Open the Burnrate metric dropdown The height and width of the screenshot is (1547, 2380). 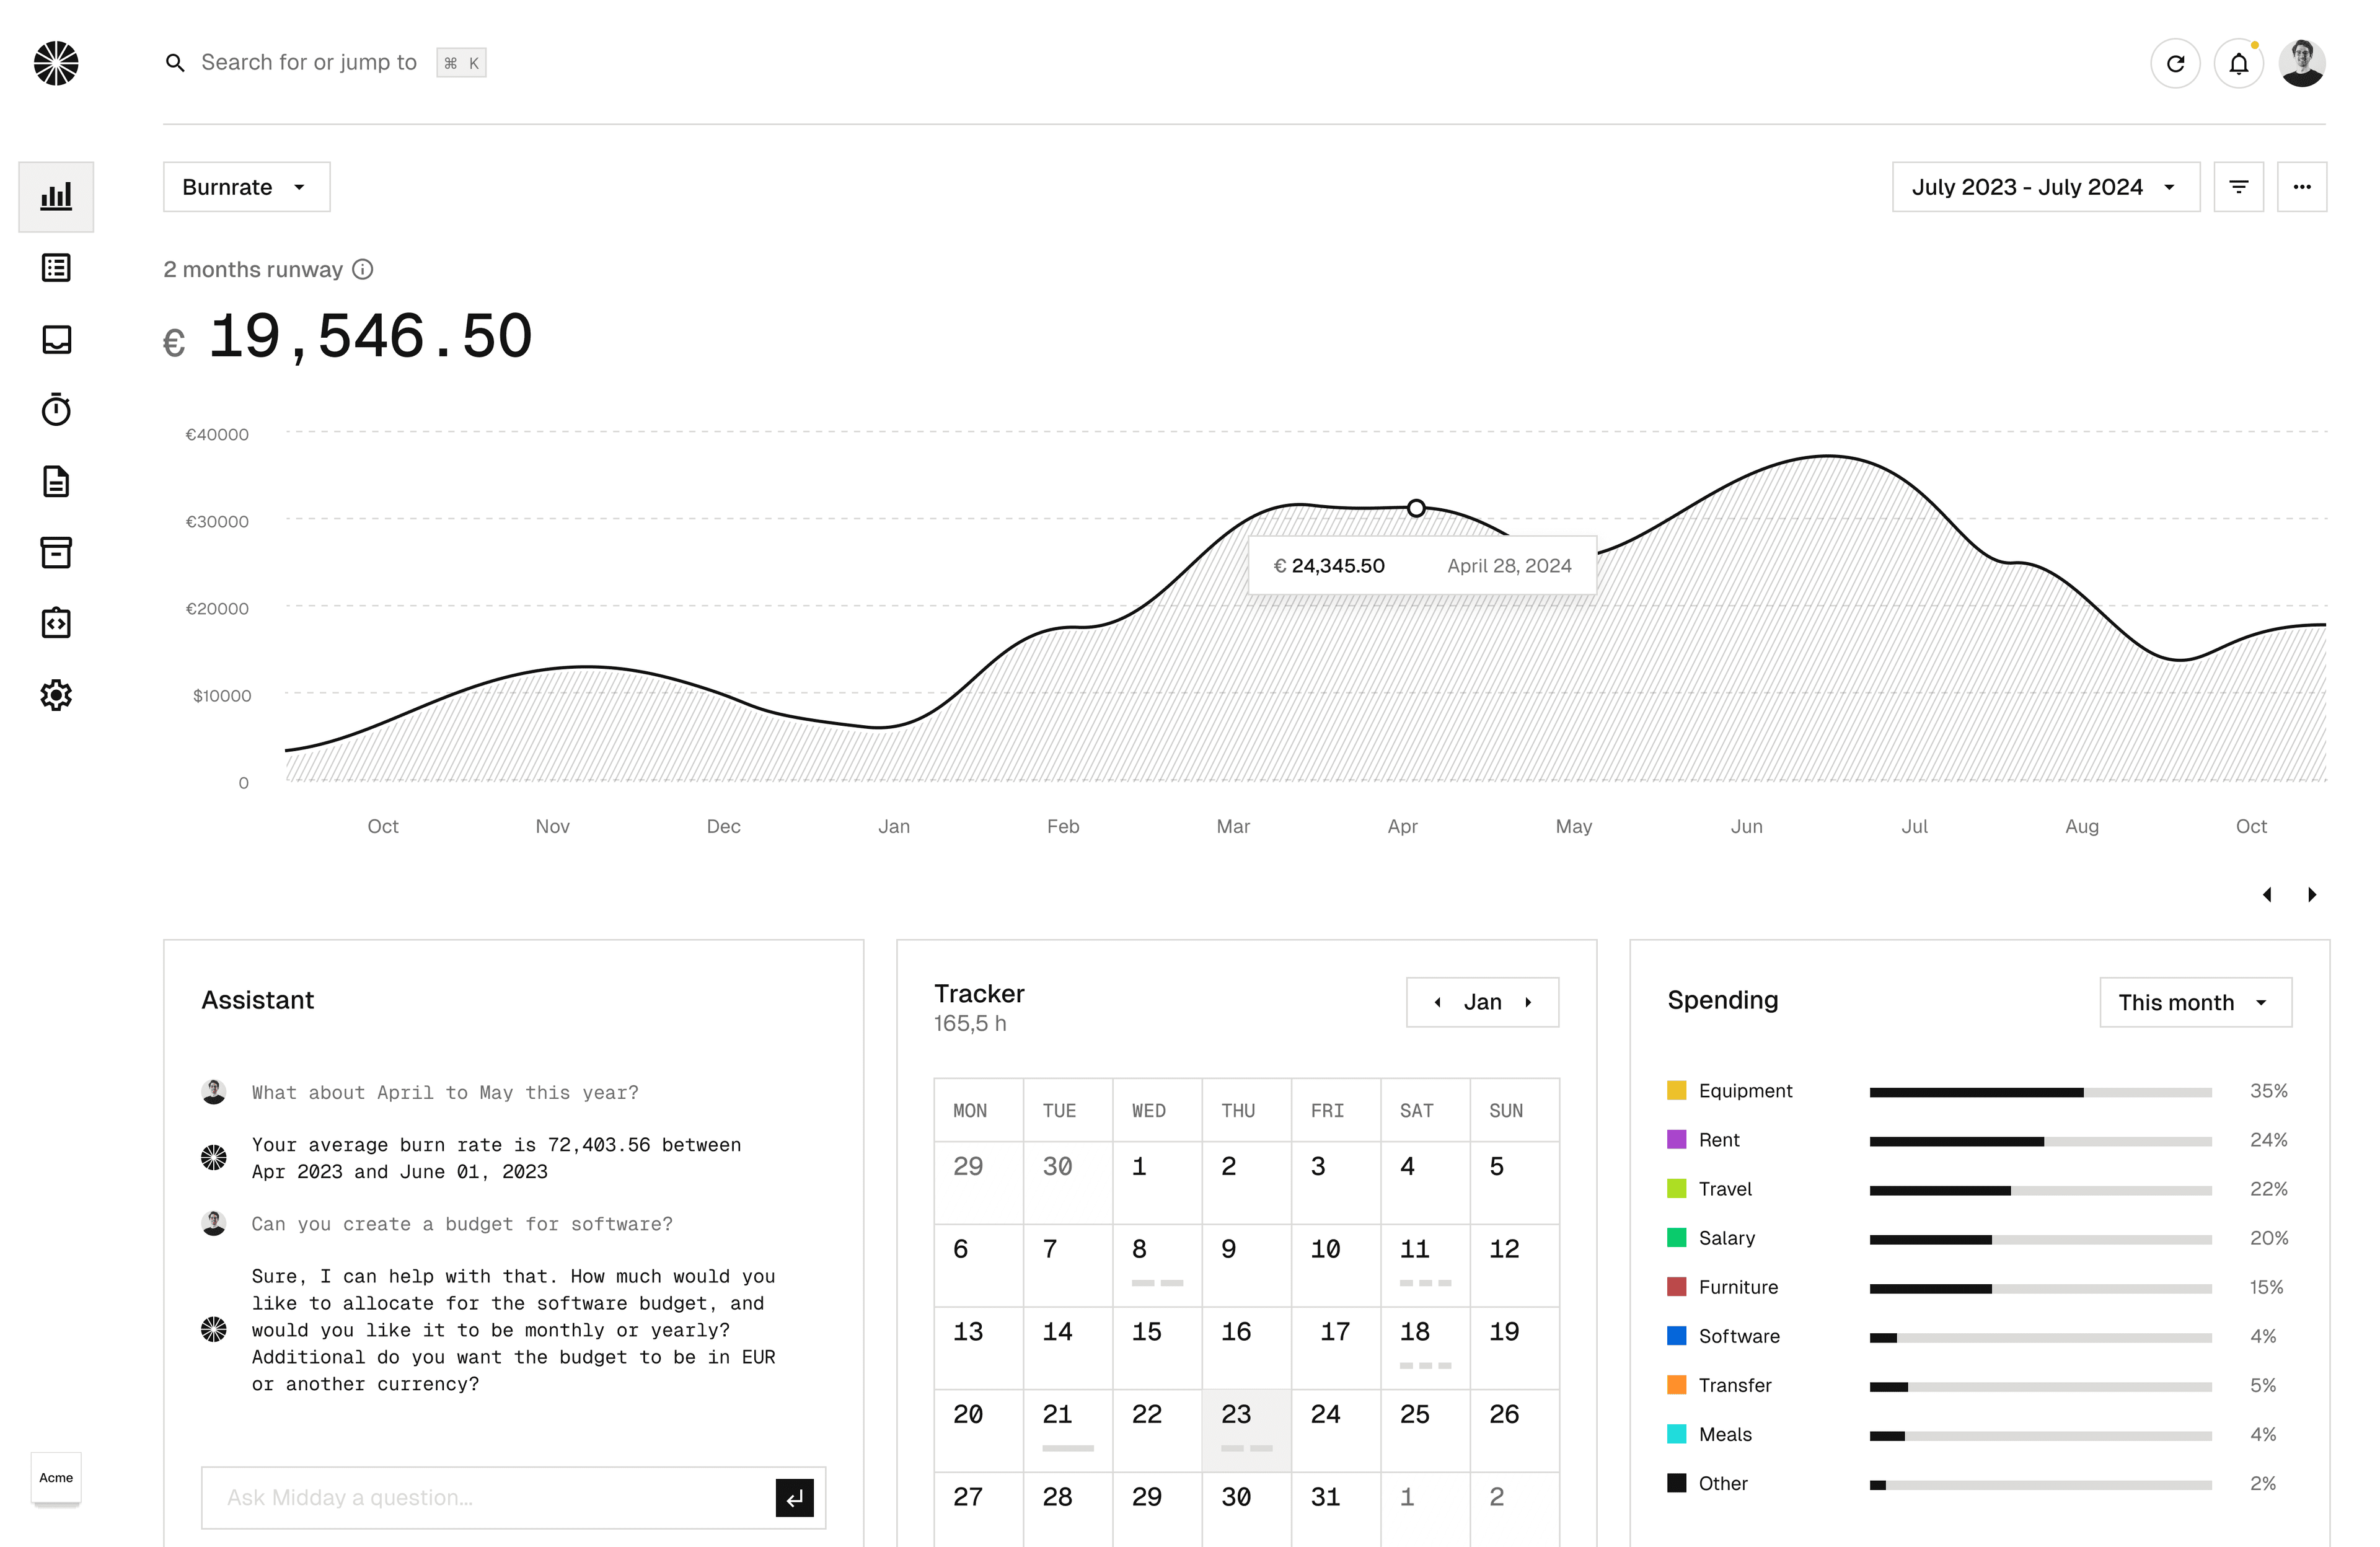click(246, 186)
